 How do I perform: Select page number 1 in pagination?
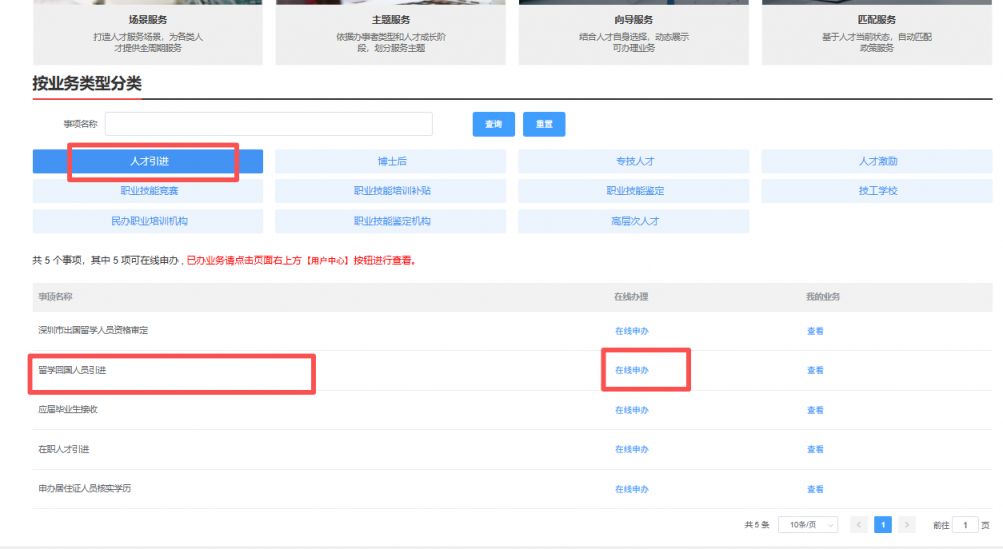tap(883, 525)
